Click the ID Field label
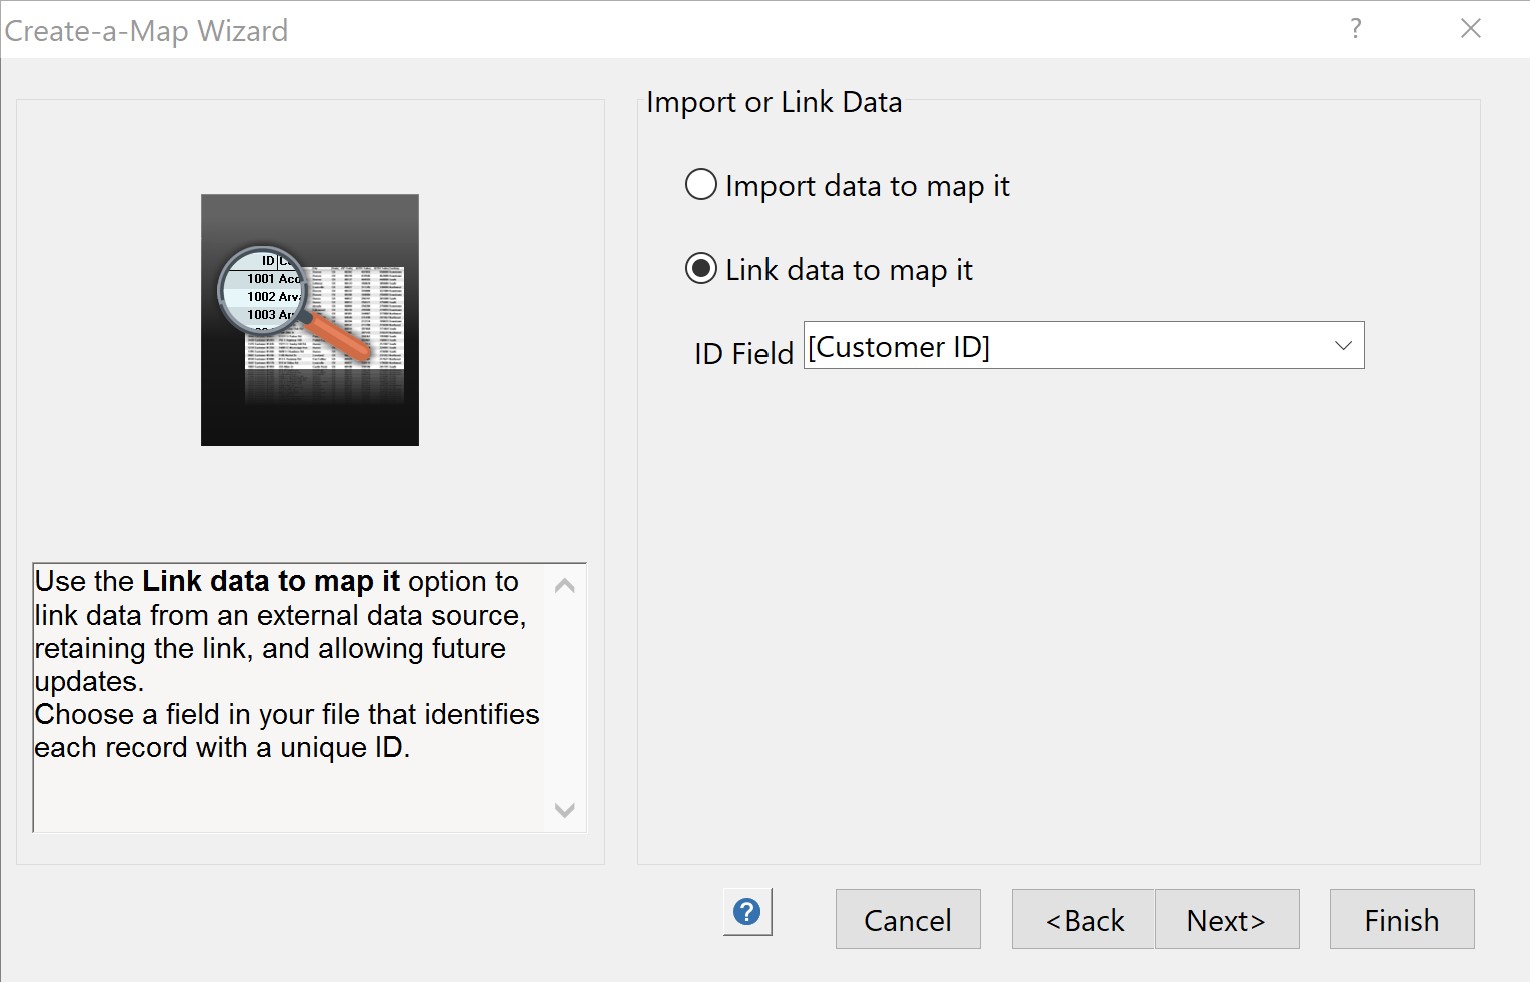This screenshot has width=1530, height=982. pyautogui.click(x=743, y=354)
